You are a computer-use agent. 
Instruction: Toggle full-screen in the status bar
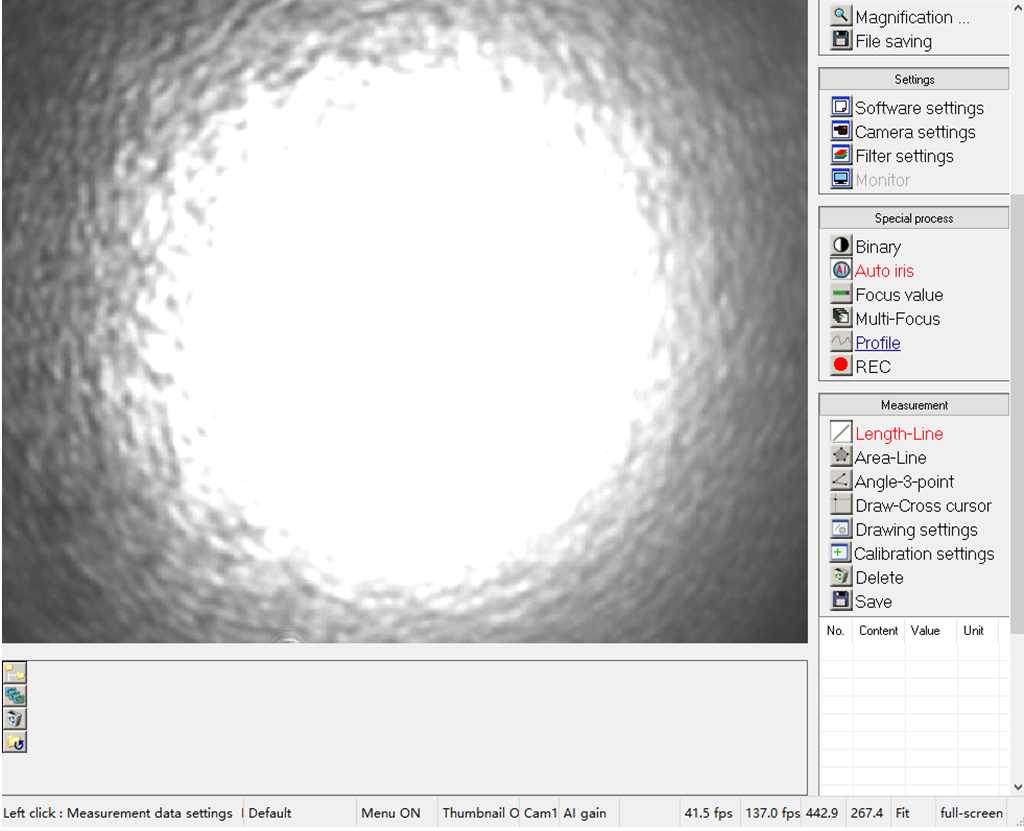tap(971, 813)
